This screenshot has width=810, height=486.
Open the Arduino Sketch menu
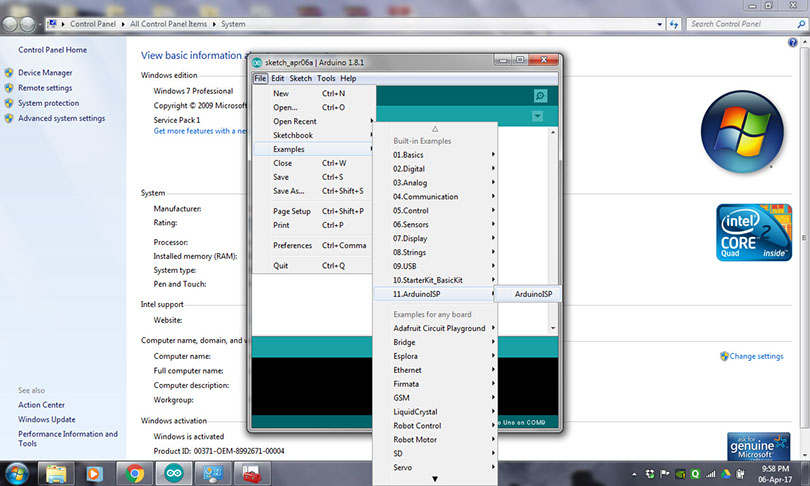(x=301, y=79)
